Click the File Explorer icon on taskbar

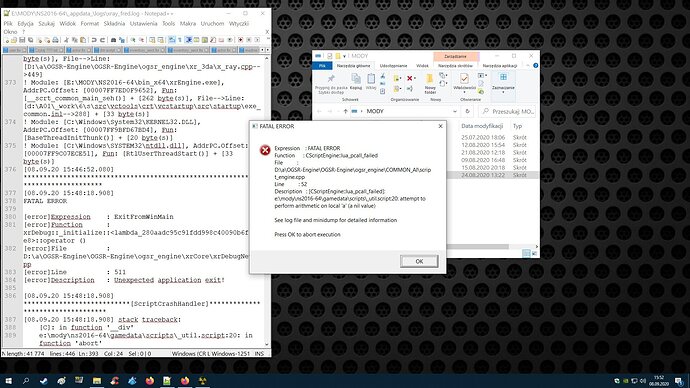(x=97, y=381)
